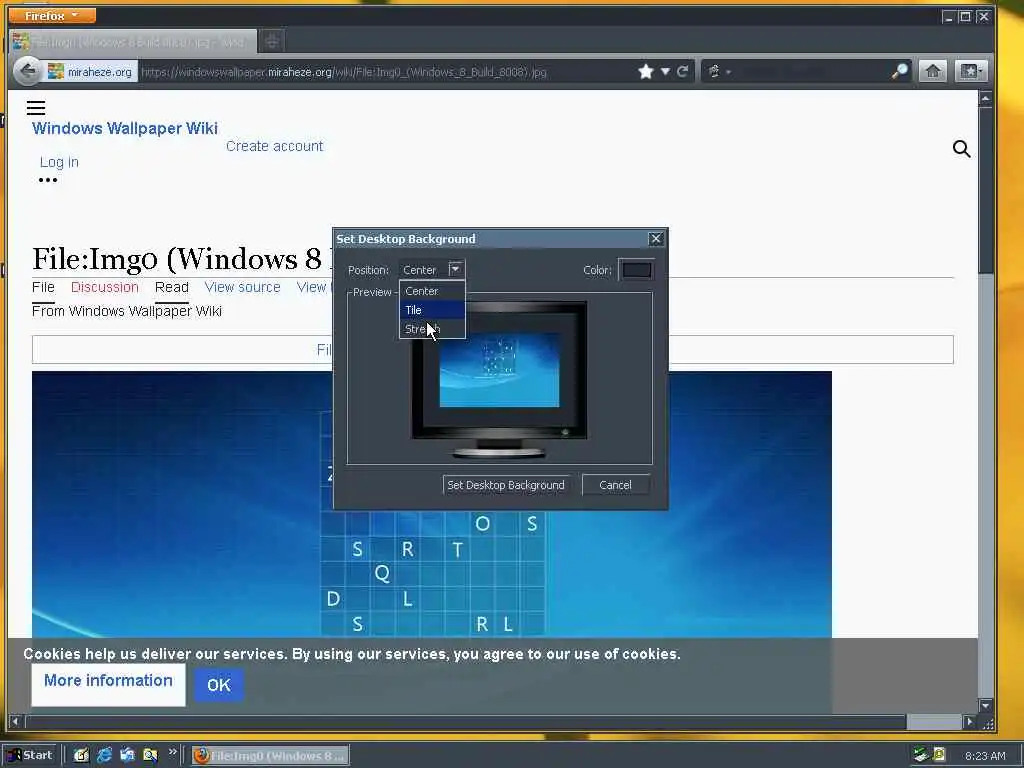Open the wiki search magnifier icon
Viewport: 1024px width, 768px height.
point(961,149)
